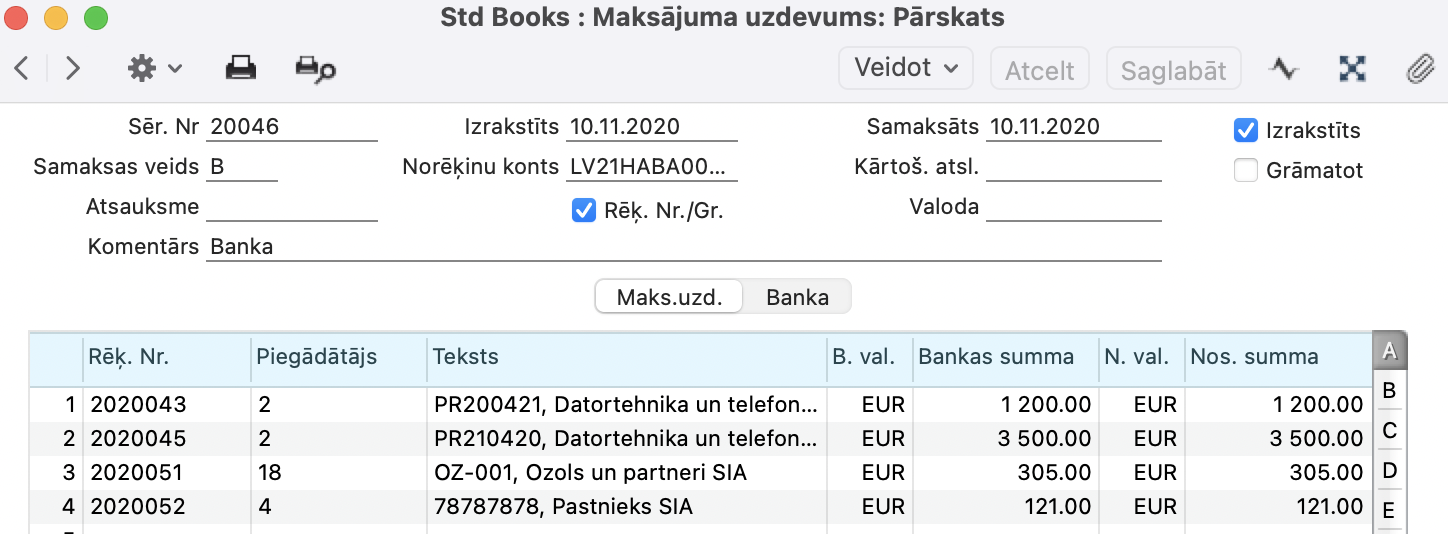Open the gear actions menu

click(x=154, y=68)
